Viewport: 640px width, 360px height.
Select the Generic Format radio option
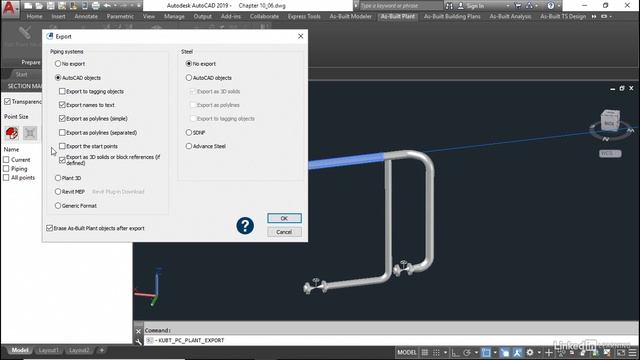pyautogui.click(x=58, y=206)
